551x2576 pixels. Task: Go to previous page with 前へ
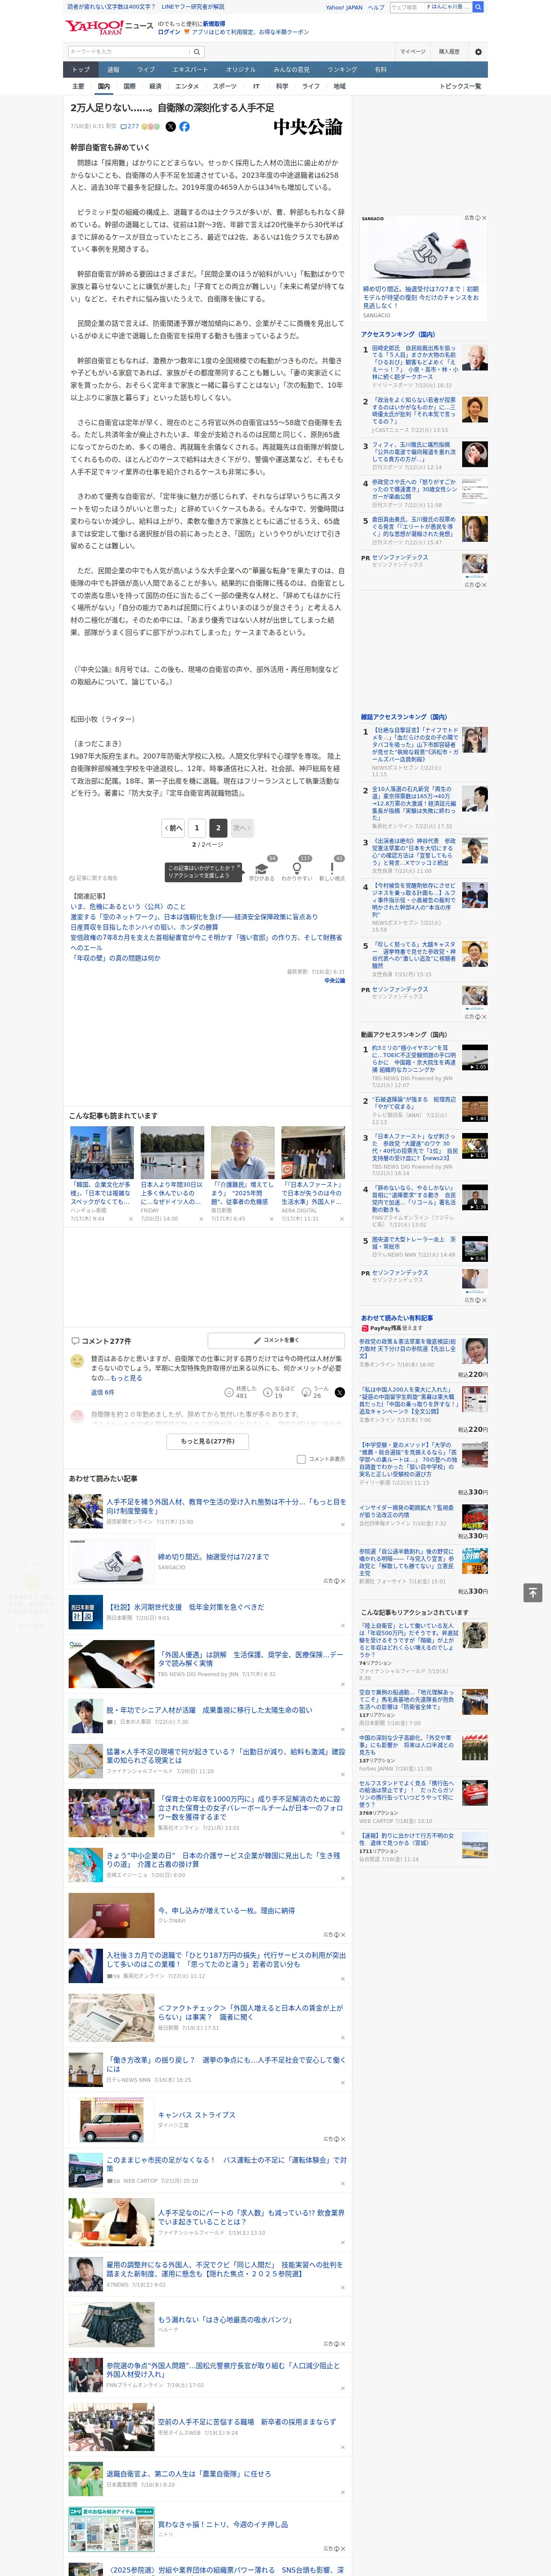(173, 828)
